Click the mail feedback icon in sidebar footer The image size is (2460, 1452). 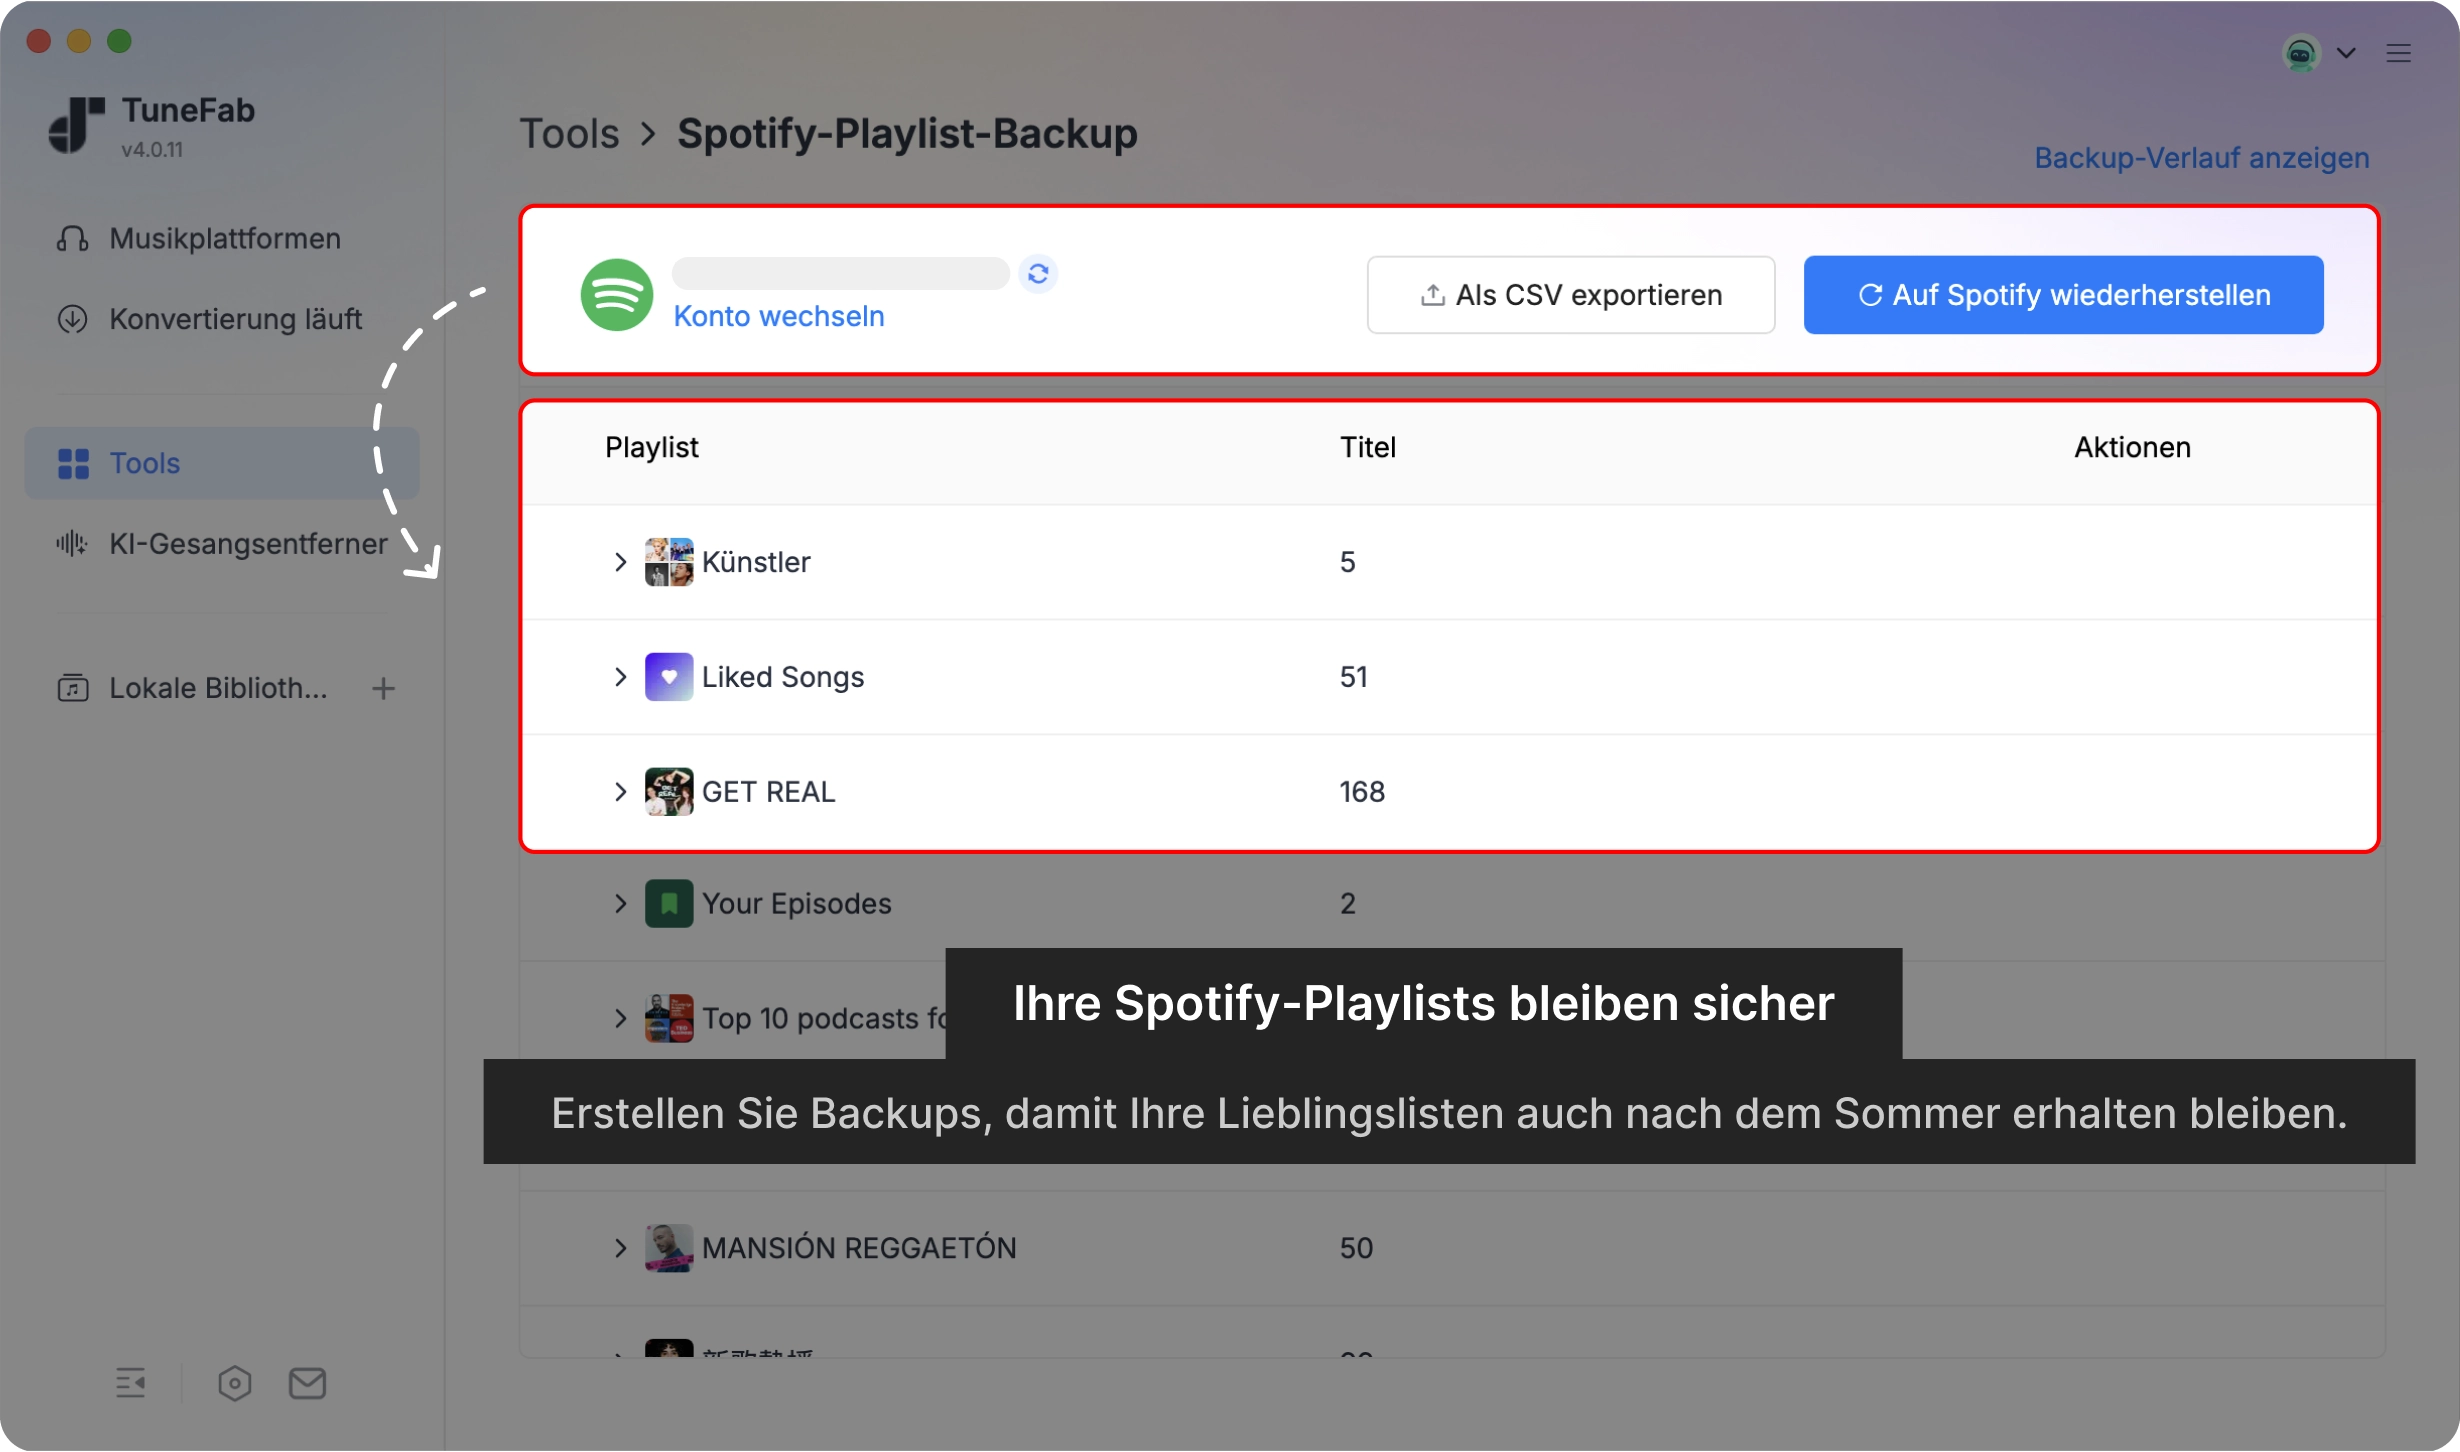tap(307, 1383)
